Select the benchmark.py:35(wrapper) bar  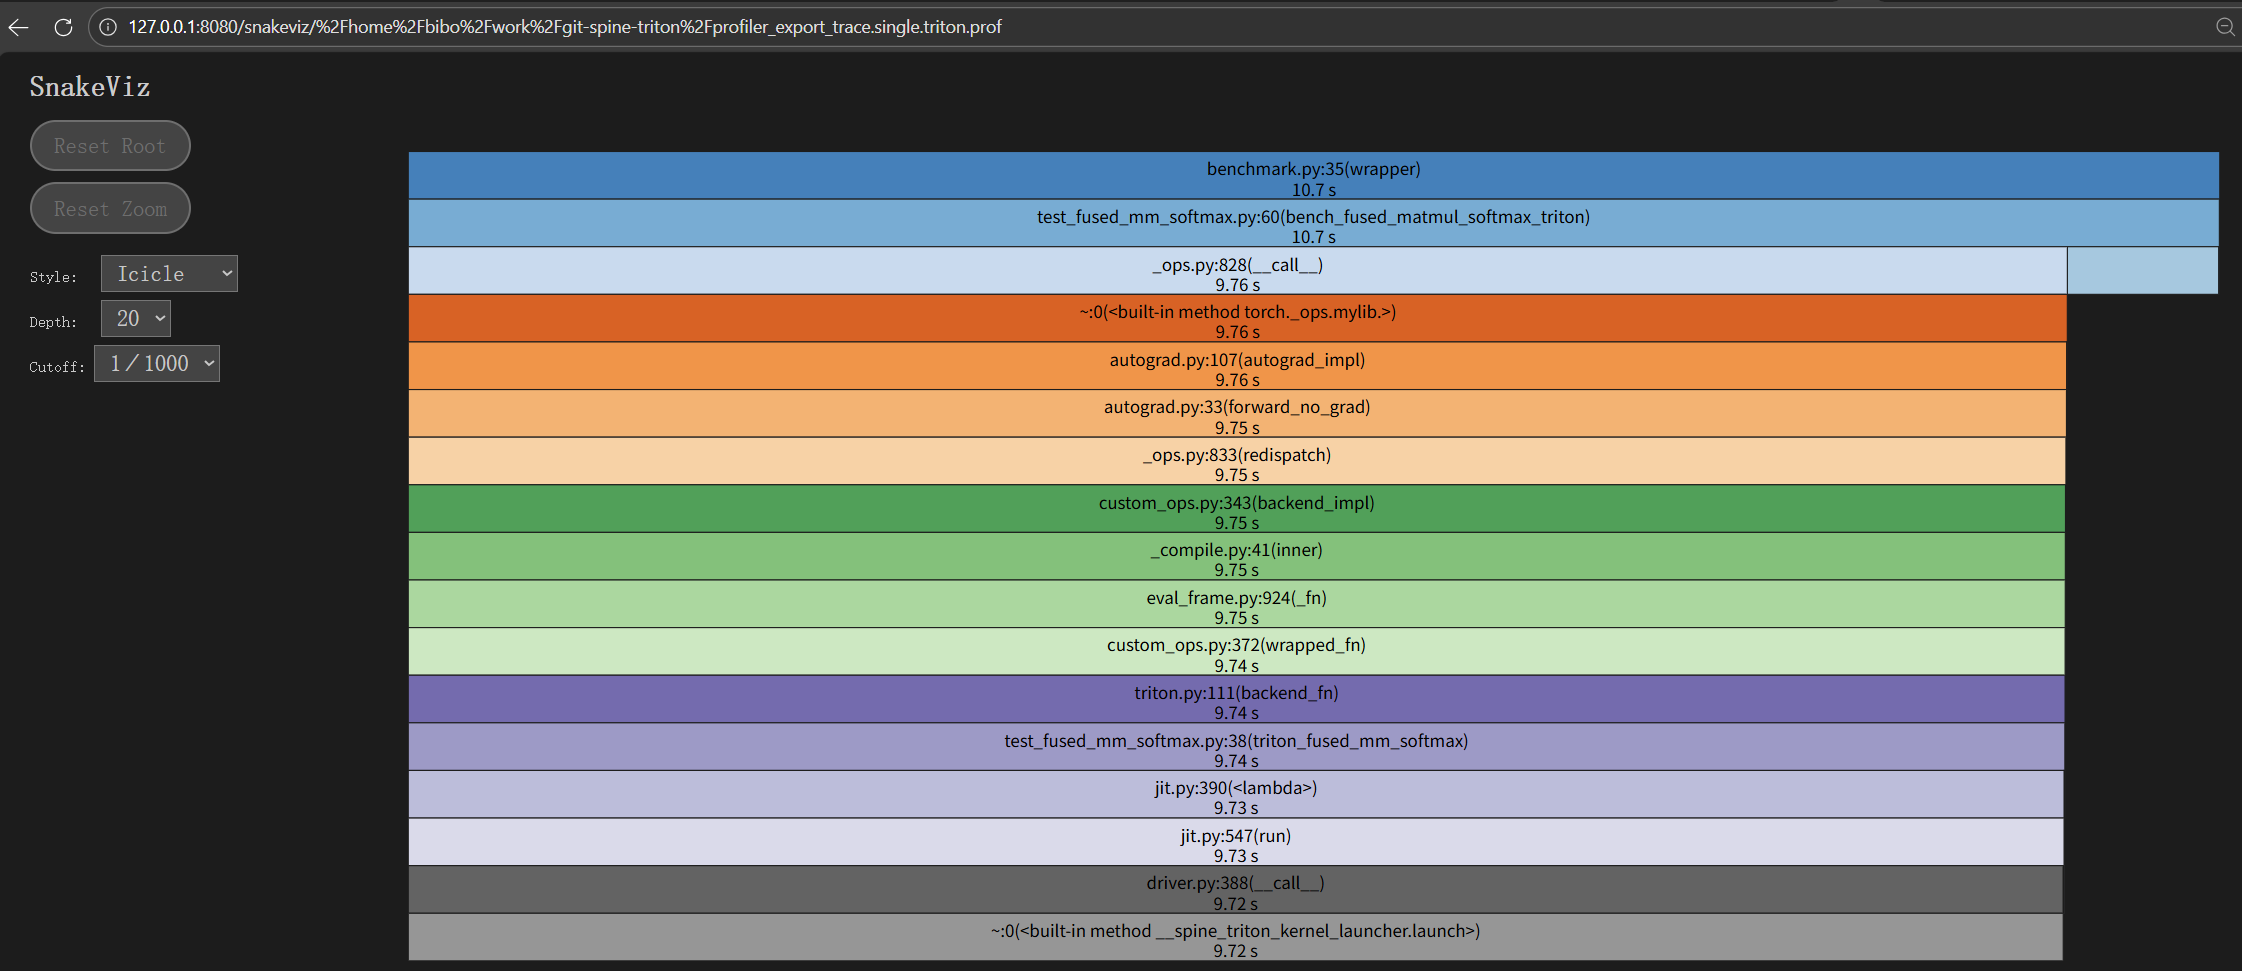point(1312,176)
